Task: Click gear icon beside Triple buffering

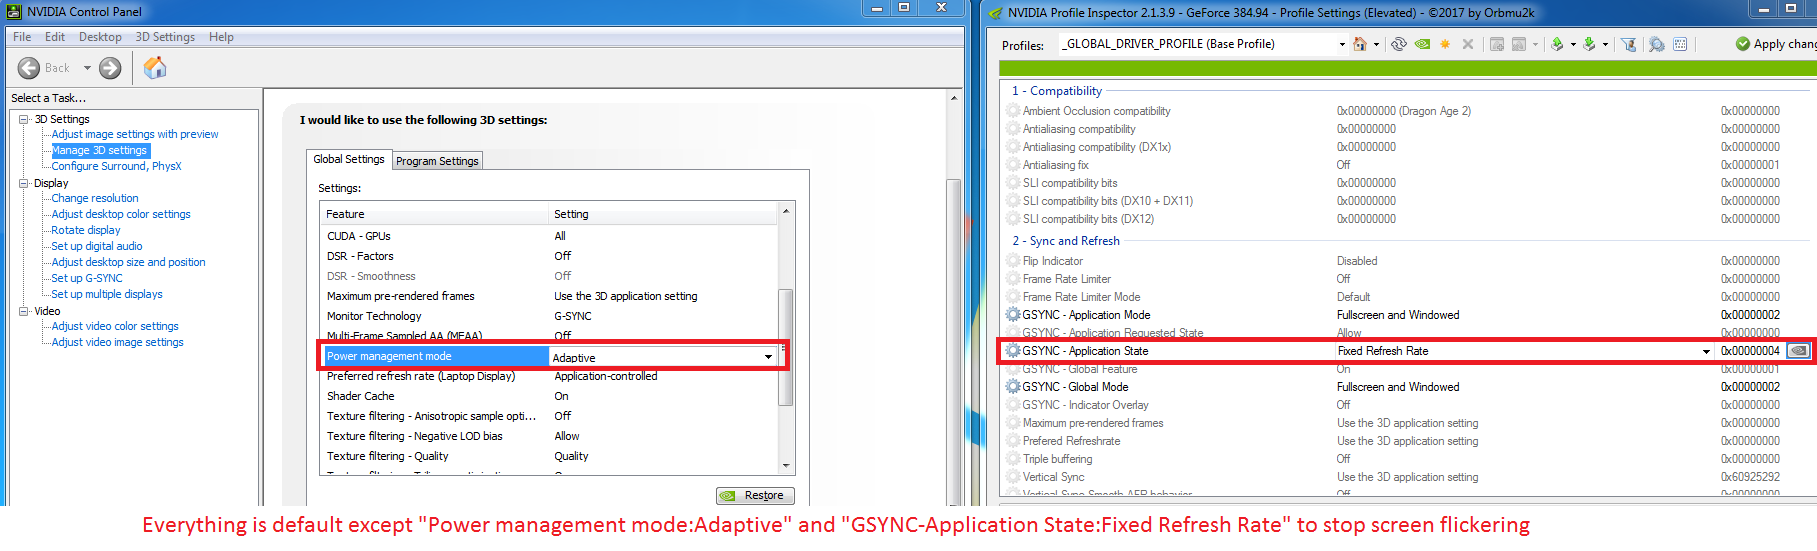Action: (1013, 459)
